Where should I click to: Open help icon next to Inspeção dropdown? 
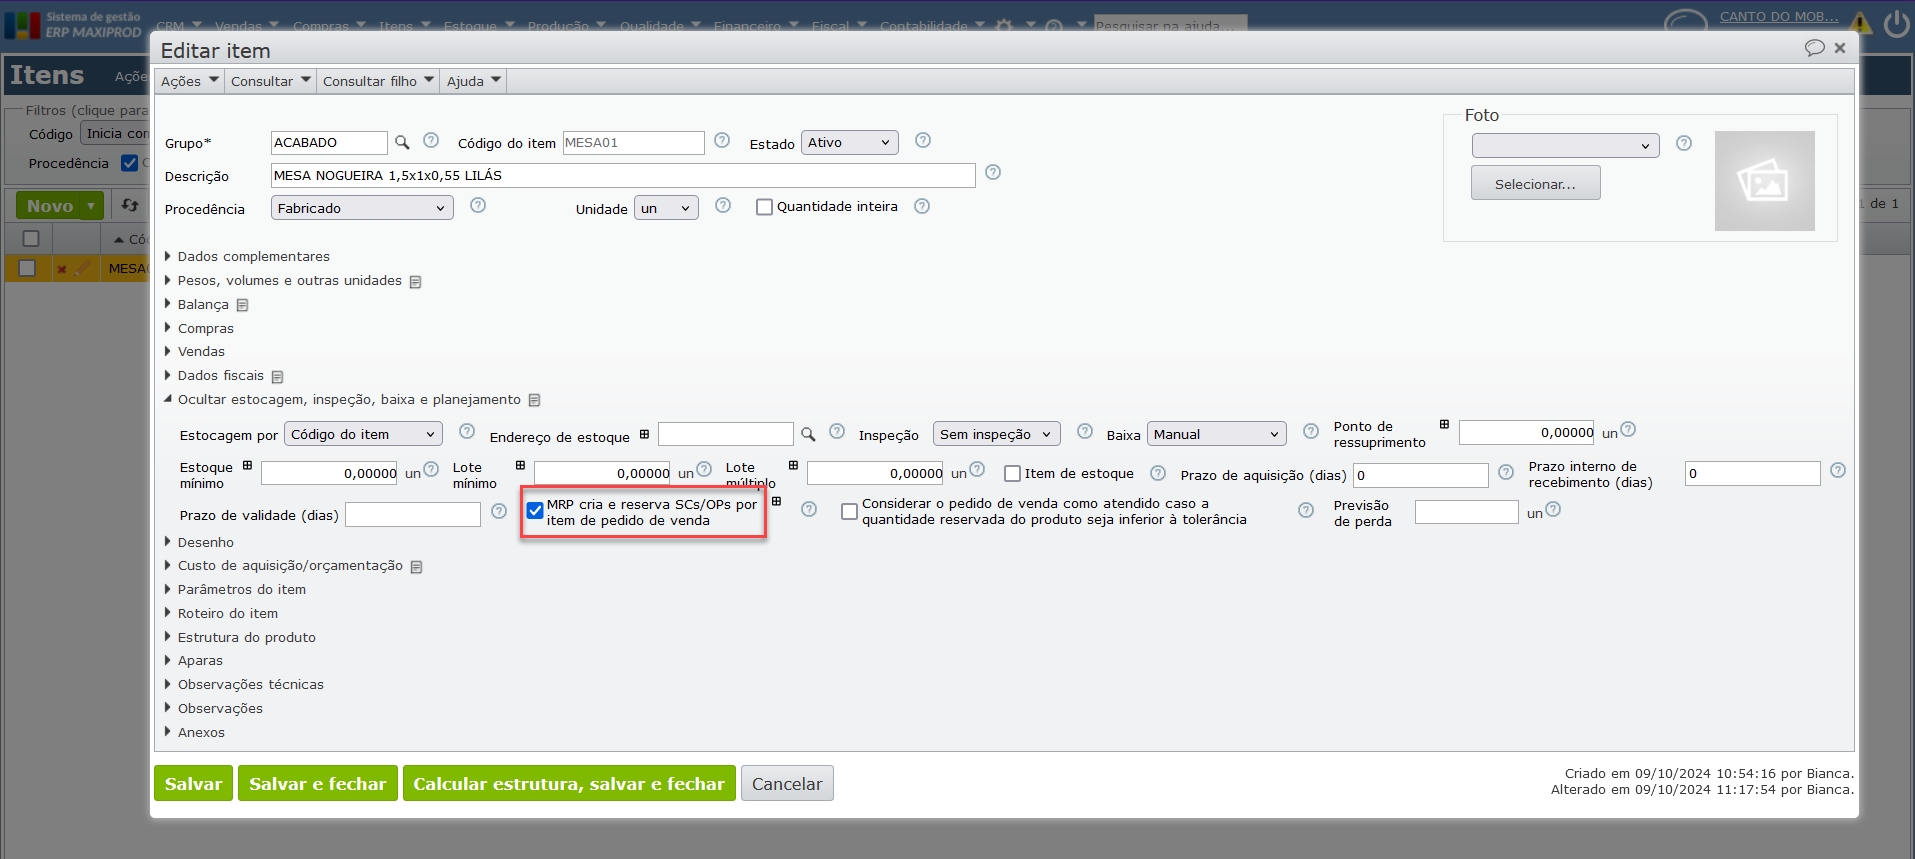[1085, 431]
